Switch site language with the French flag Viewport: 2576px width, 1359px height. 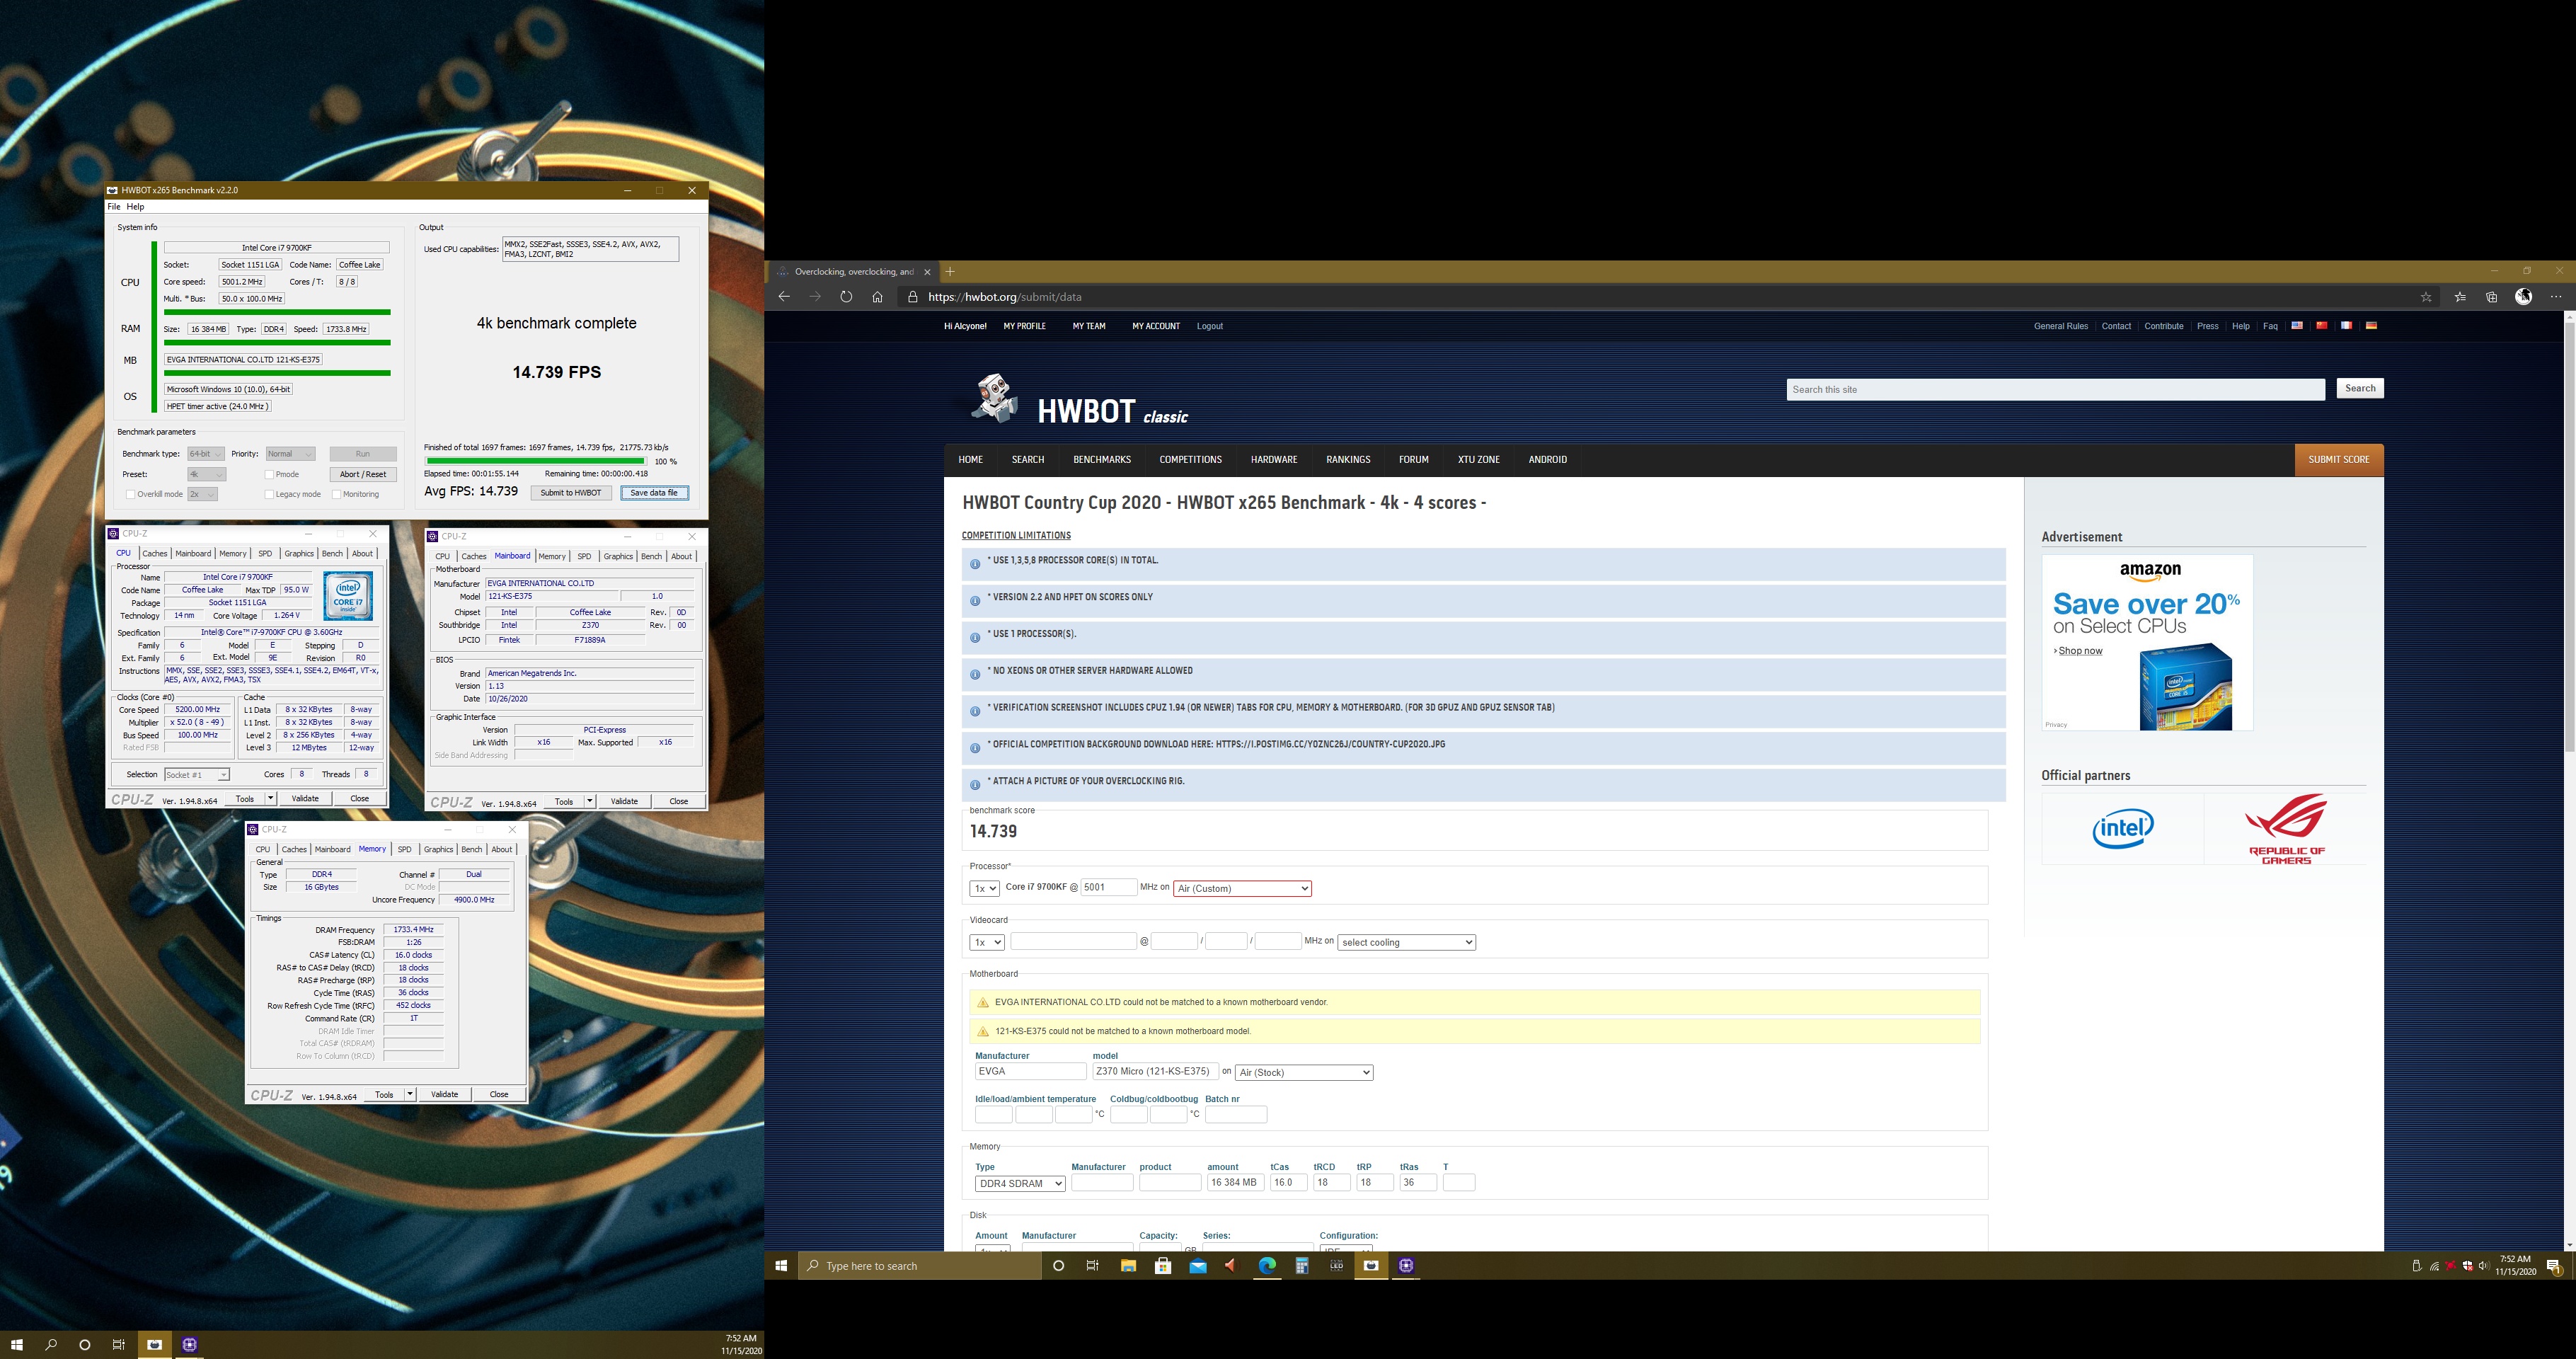point(2346,325)
